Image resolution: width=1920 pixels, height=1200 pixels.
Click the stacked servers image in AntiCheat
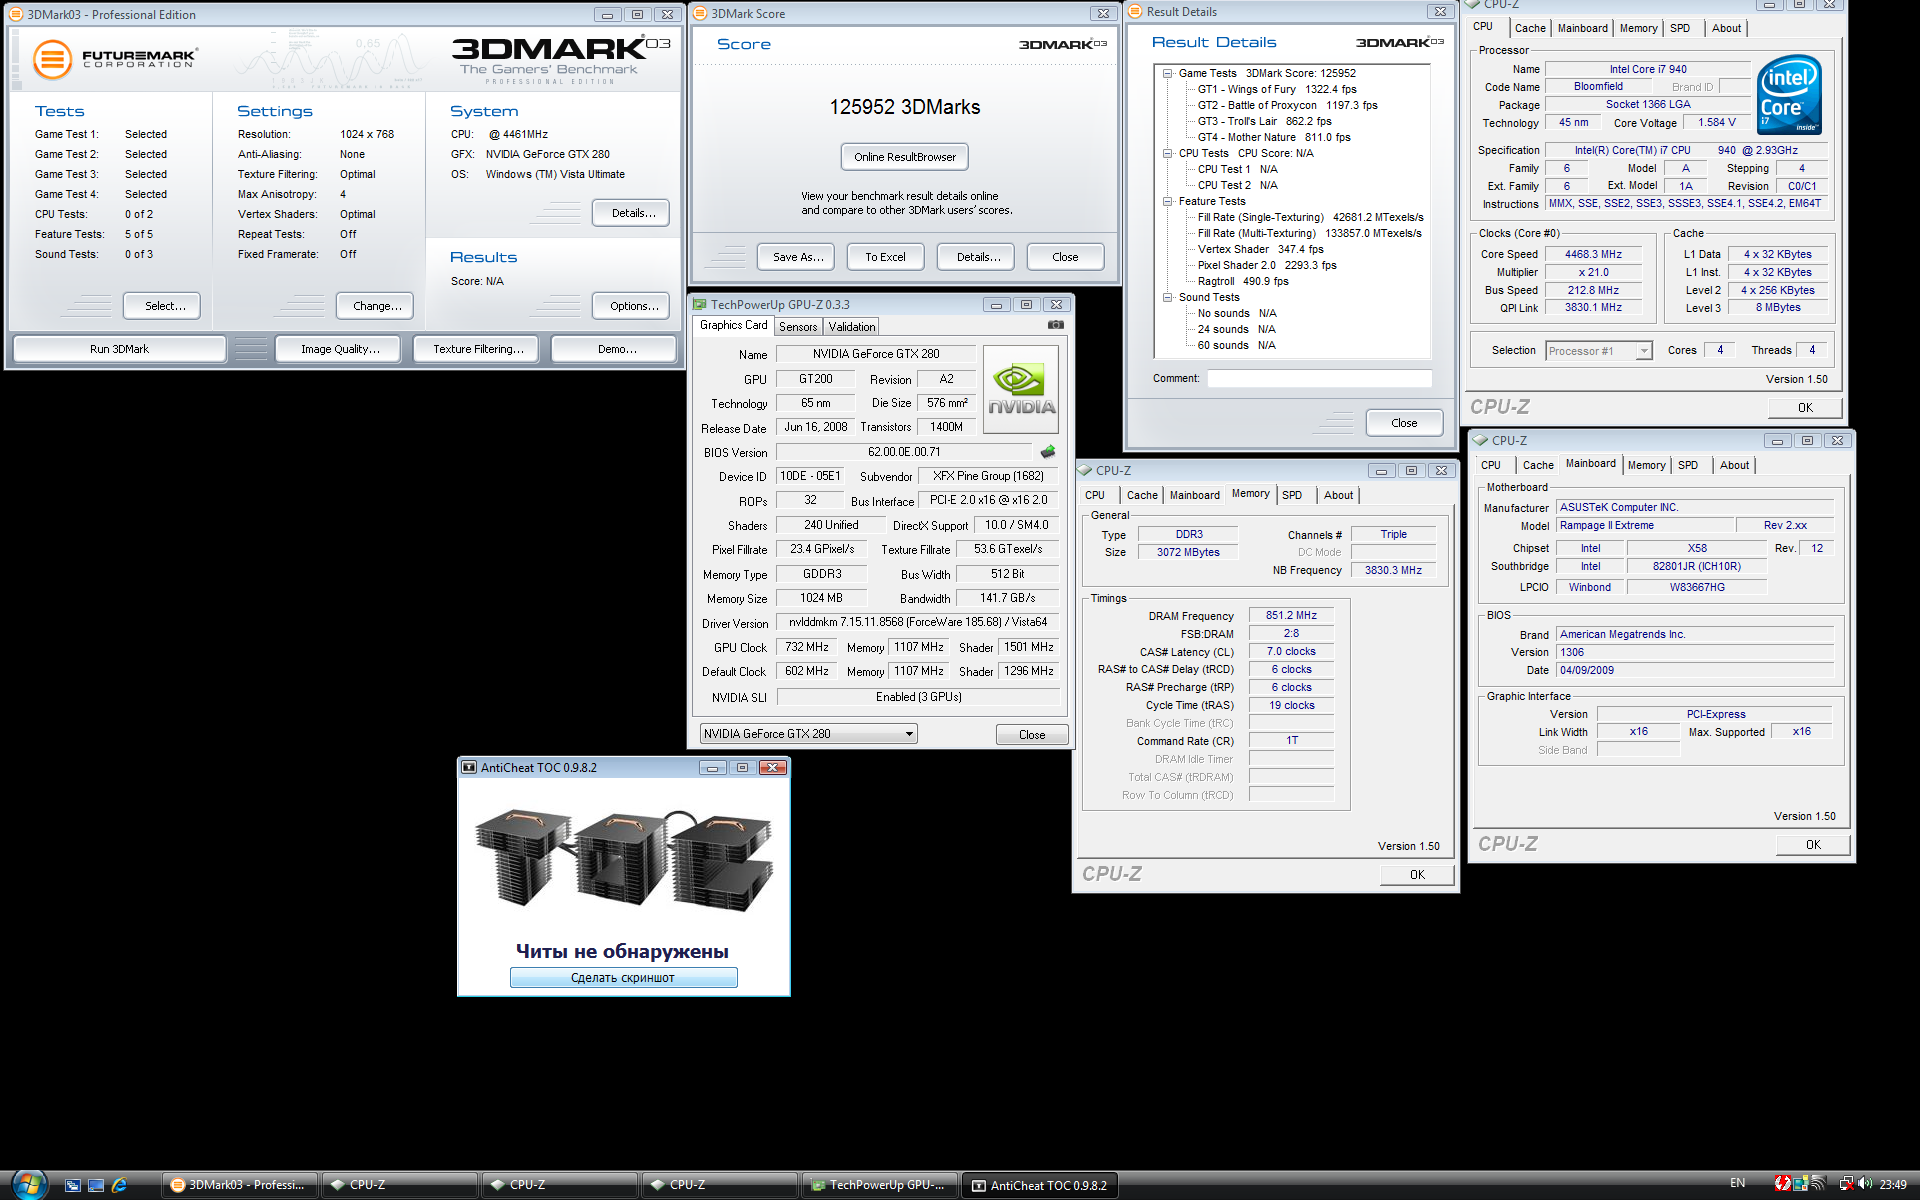tap(623, 860)
